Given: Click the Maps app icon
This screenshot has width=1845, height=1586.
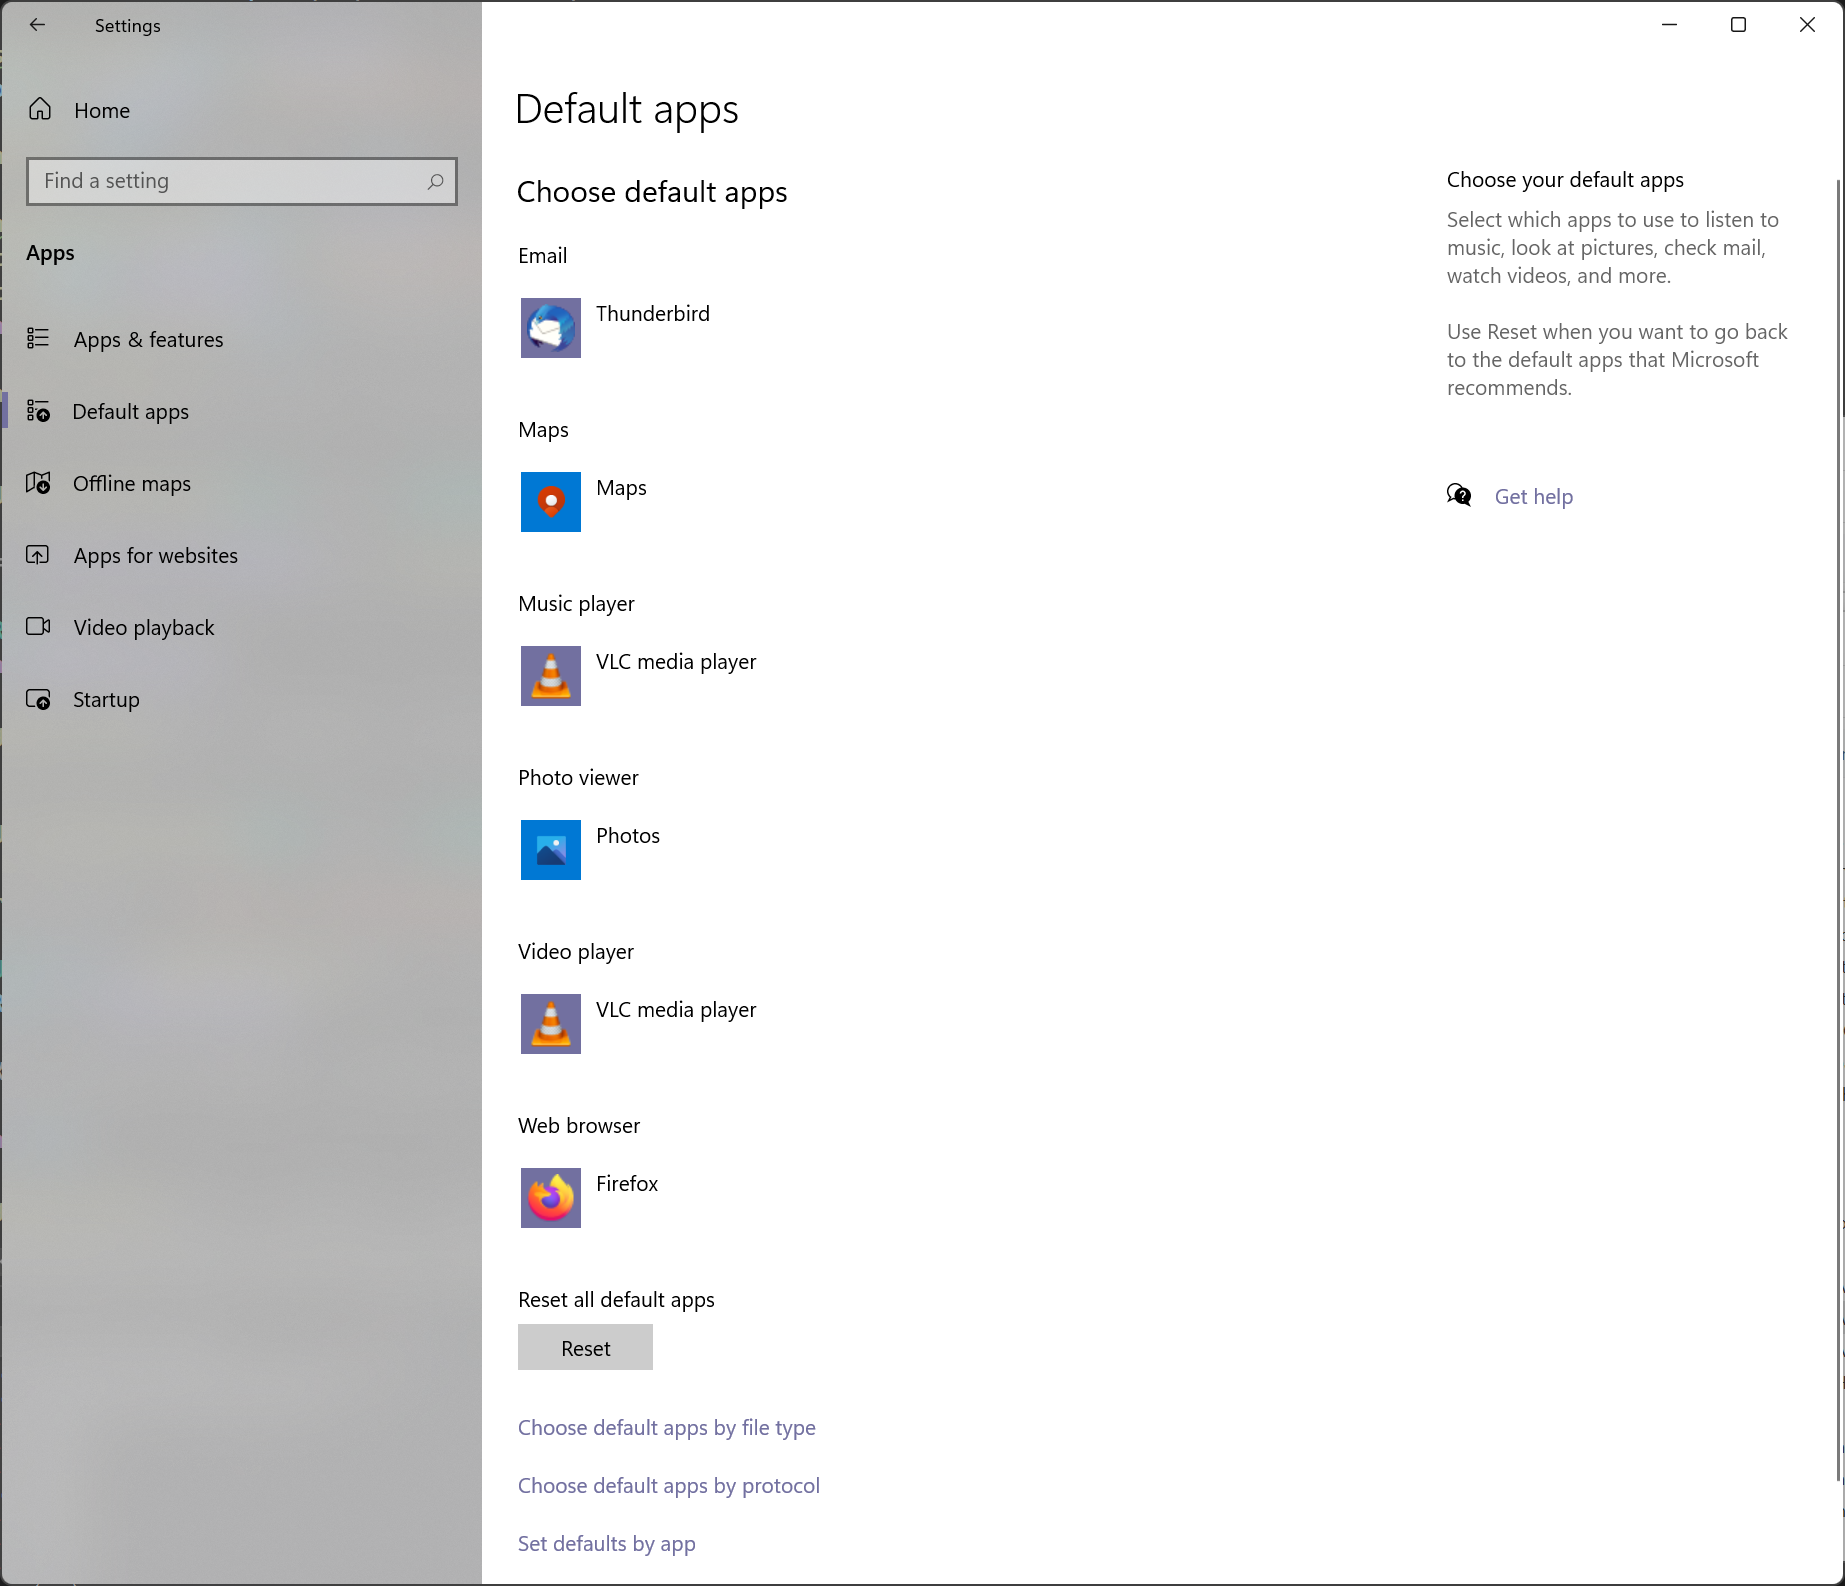Looking at the screenshot, I should click(x=550, y=501).
